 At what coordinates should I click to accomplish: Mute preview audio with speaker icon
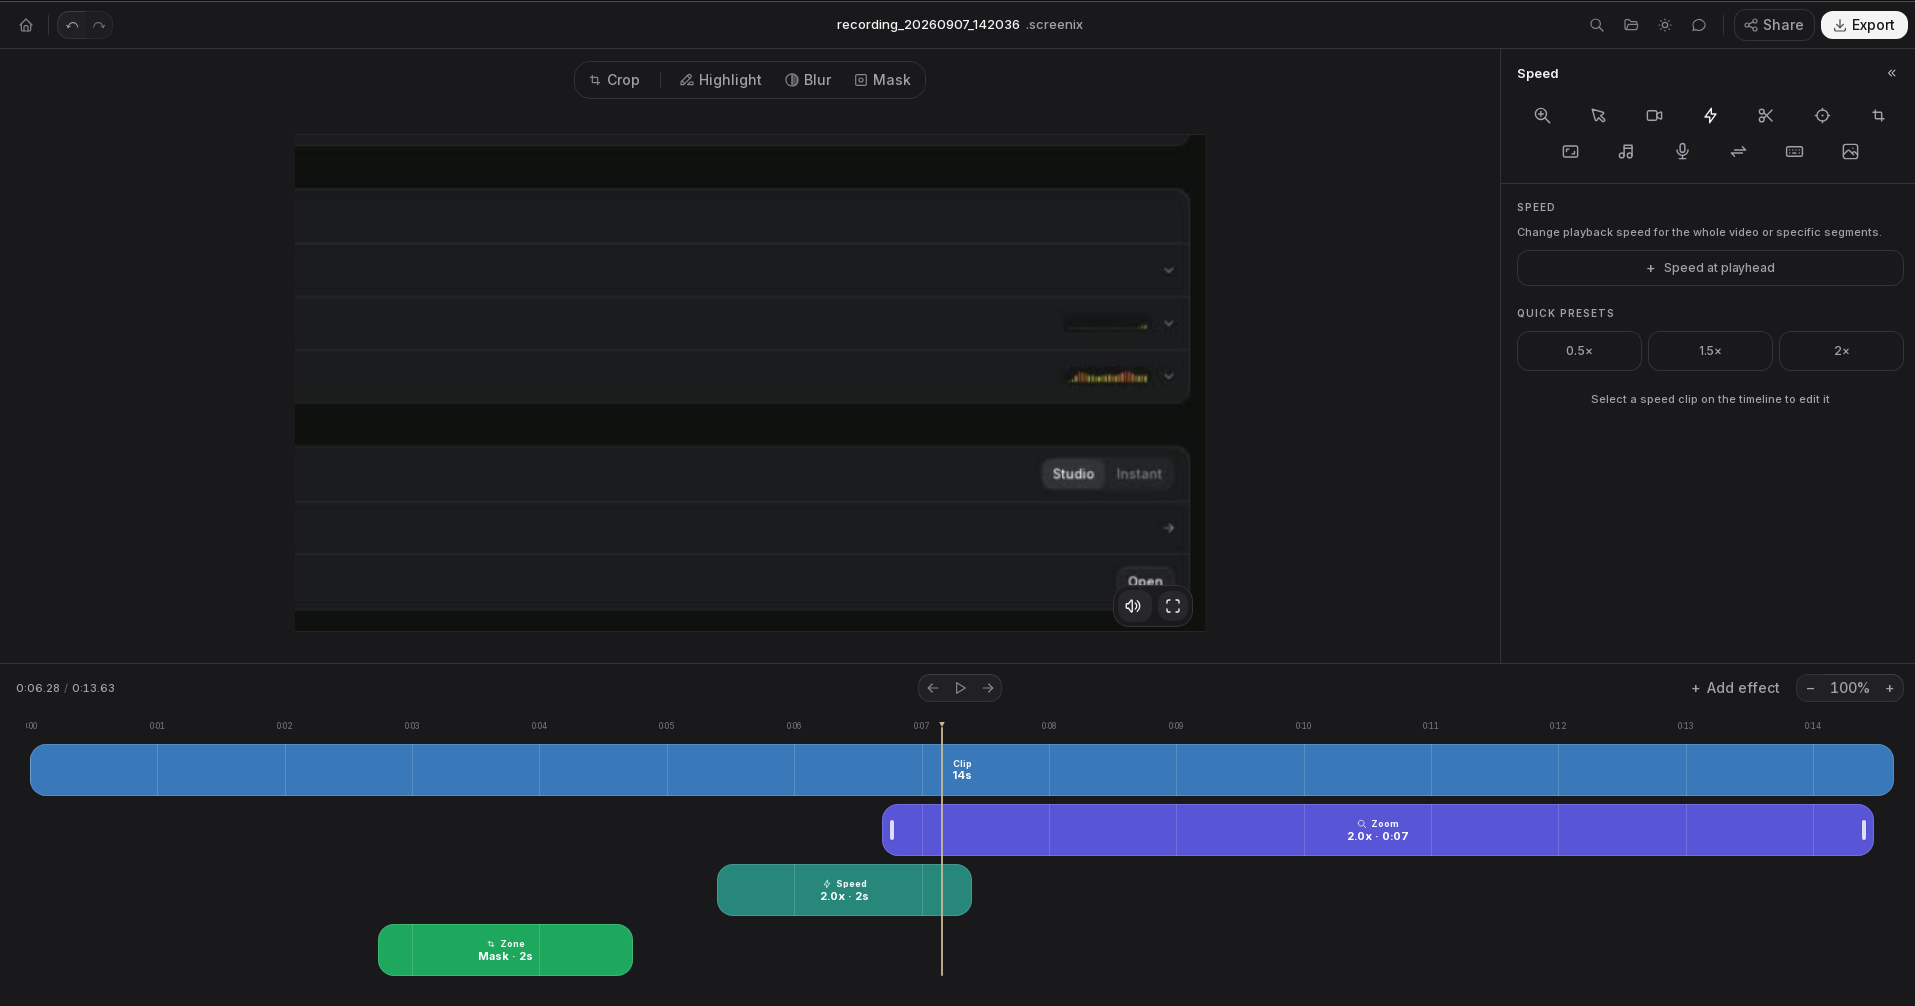click(x=1133, y=606)
